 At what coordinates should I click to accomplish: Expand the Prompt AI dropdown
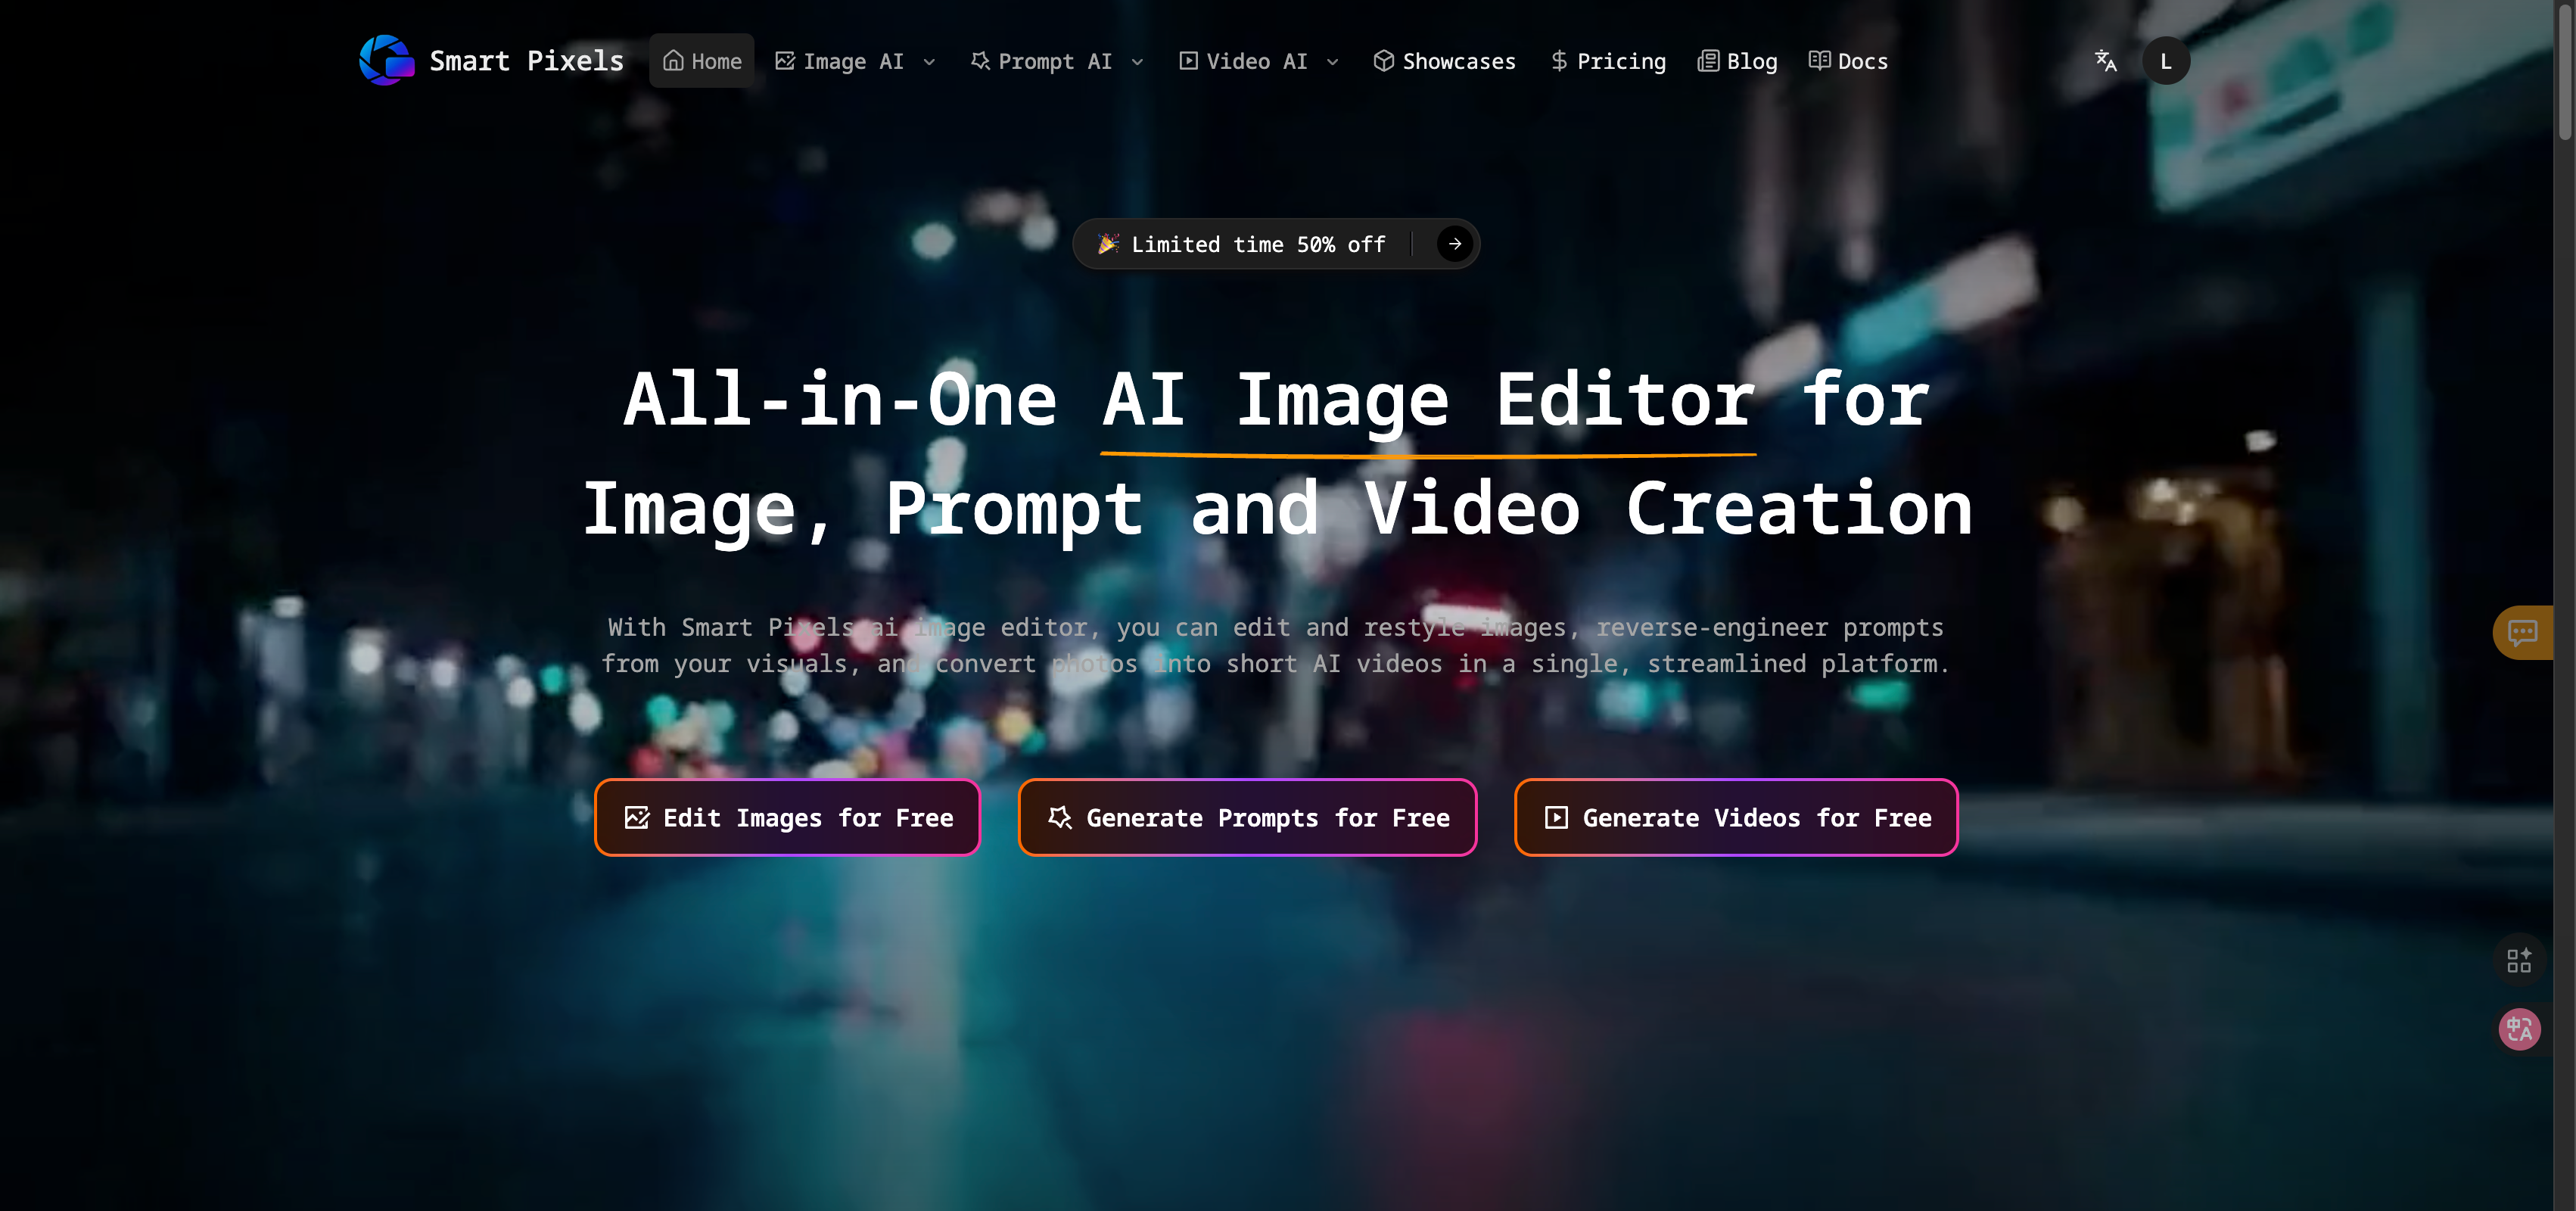coord(1140,62)
